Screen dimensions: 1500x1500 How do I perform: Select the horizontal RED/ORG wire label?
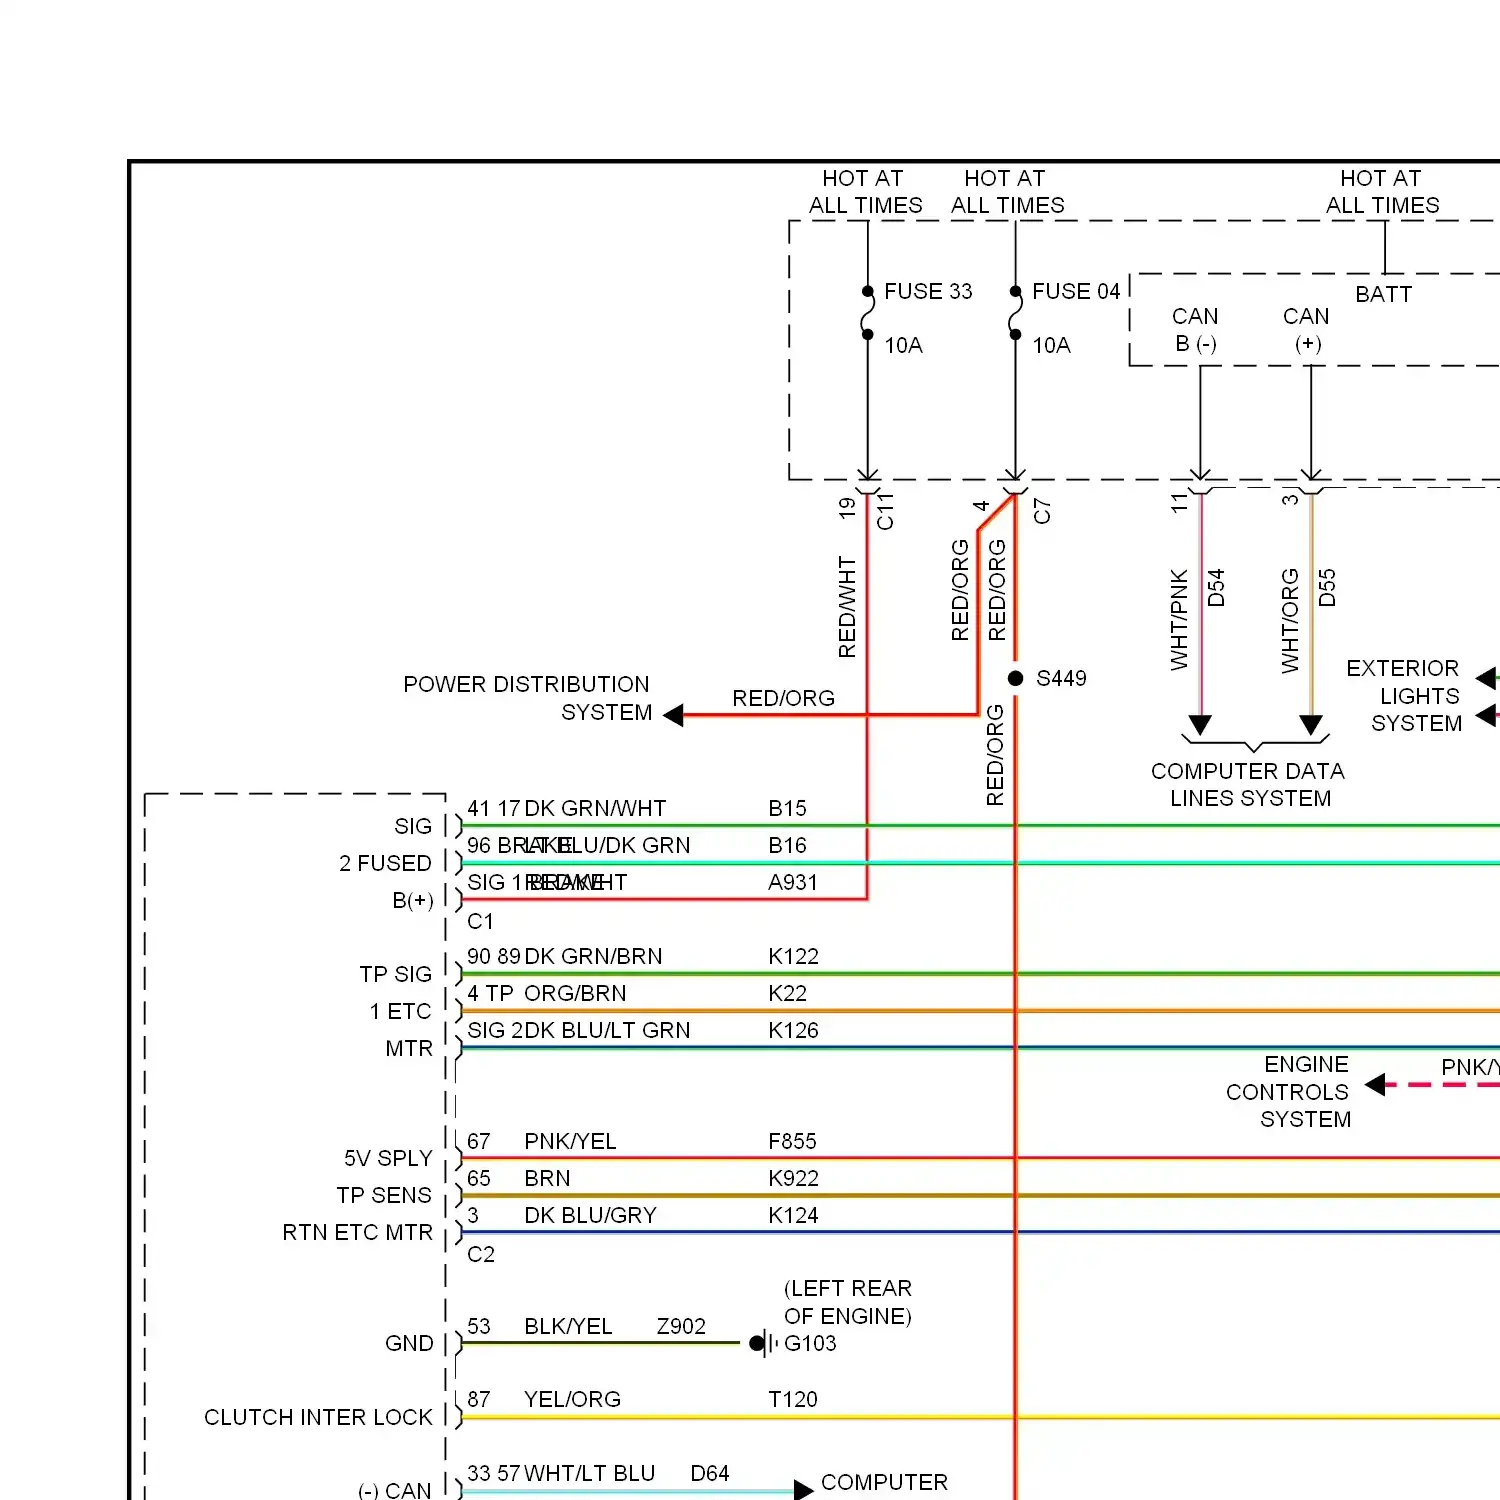[x=783, y=698]
